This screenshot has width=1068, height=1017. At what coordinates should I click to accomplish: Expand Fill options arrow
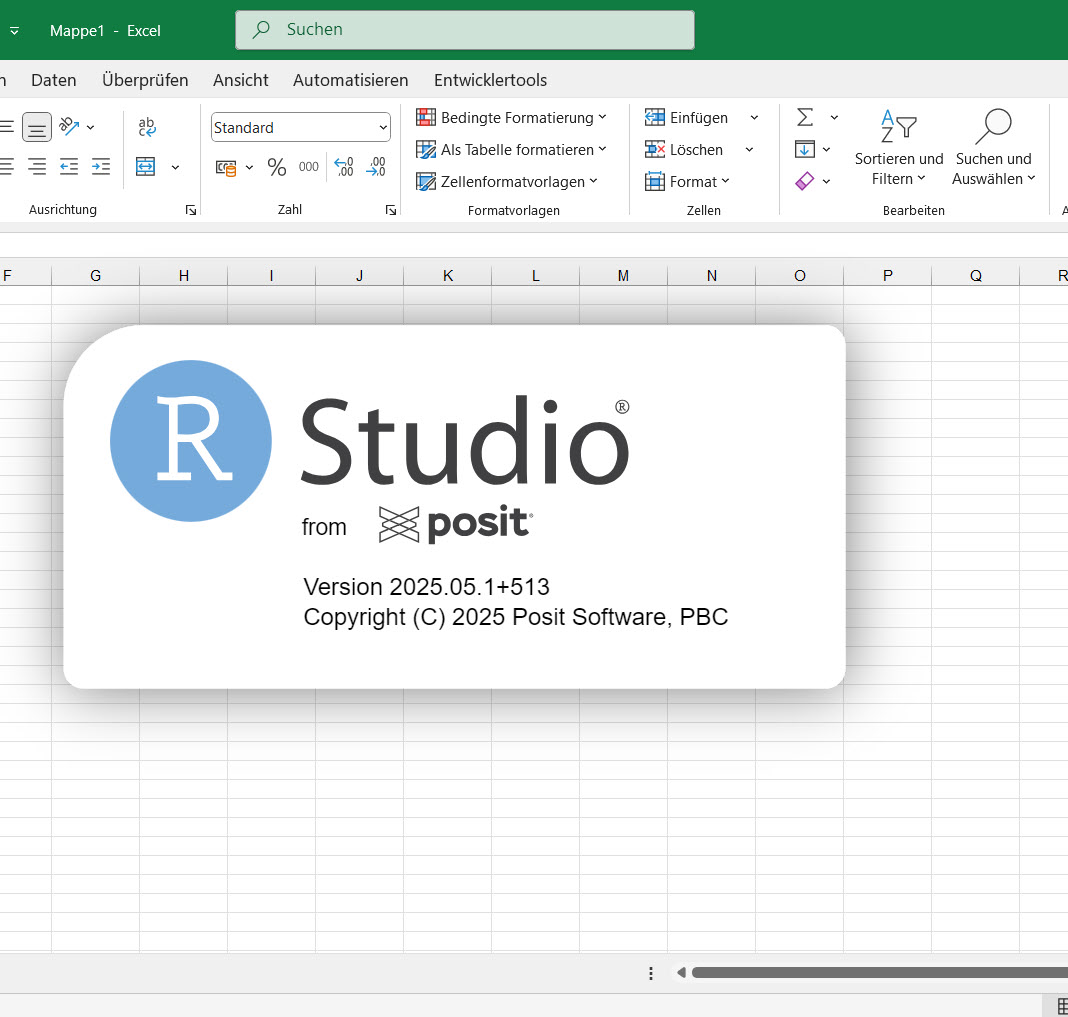pos(826,150)
